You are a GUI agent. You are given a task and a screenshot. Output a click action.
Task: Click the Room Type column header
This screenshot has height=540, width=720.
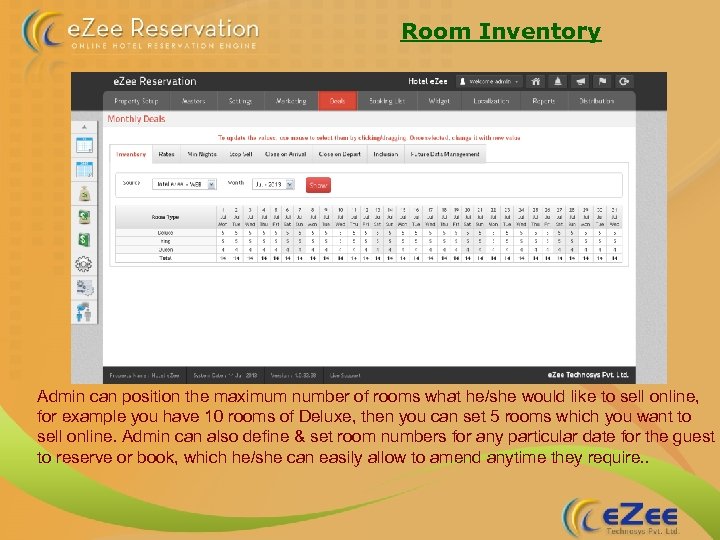[165, 217]
